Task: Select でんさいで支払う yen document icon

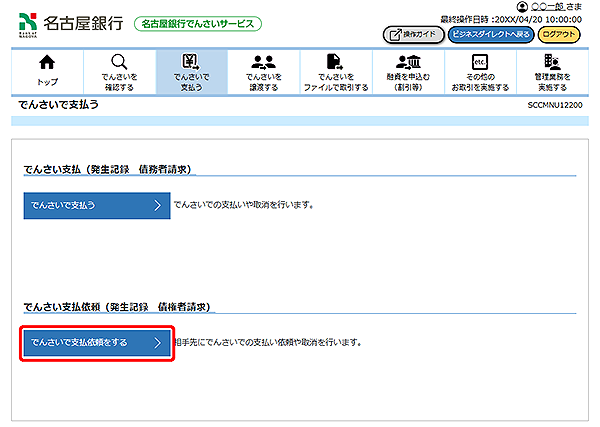Action: pos(191,62)
